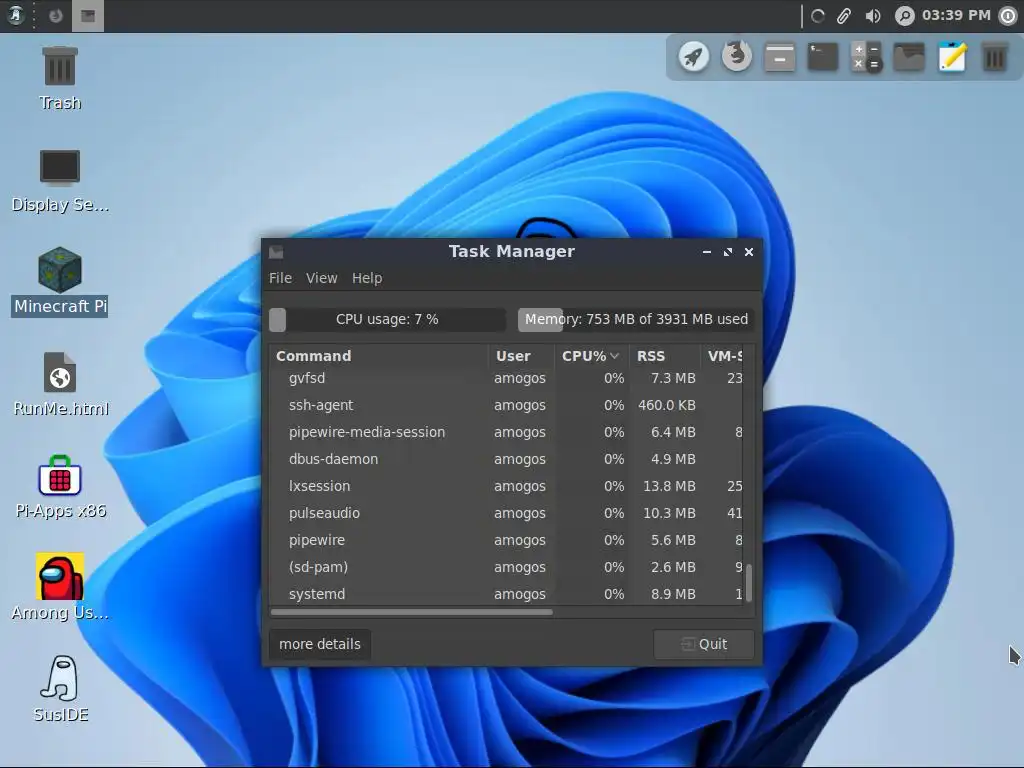This screenshot has width=1024, height=768.
Task: Sort by the User column header
Action: (521, 356)
